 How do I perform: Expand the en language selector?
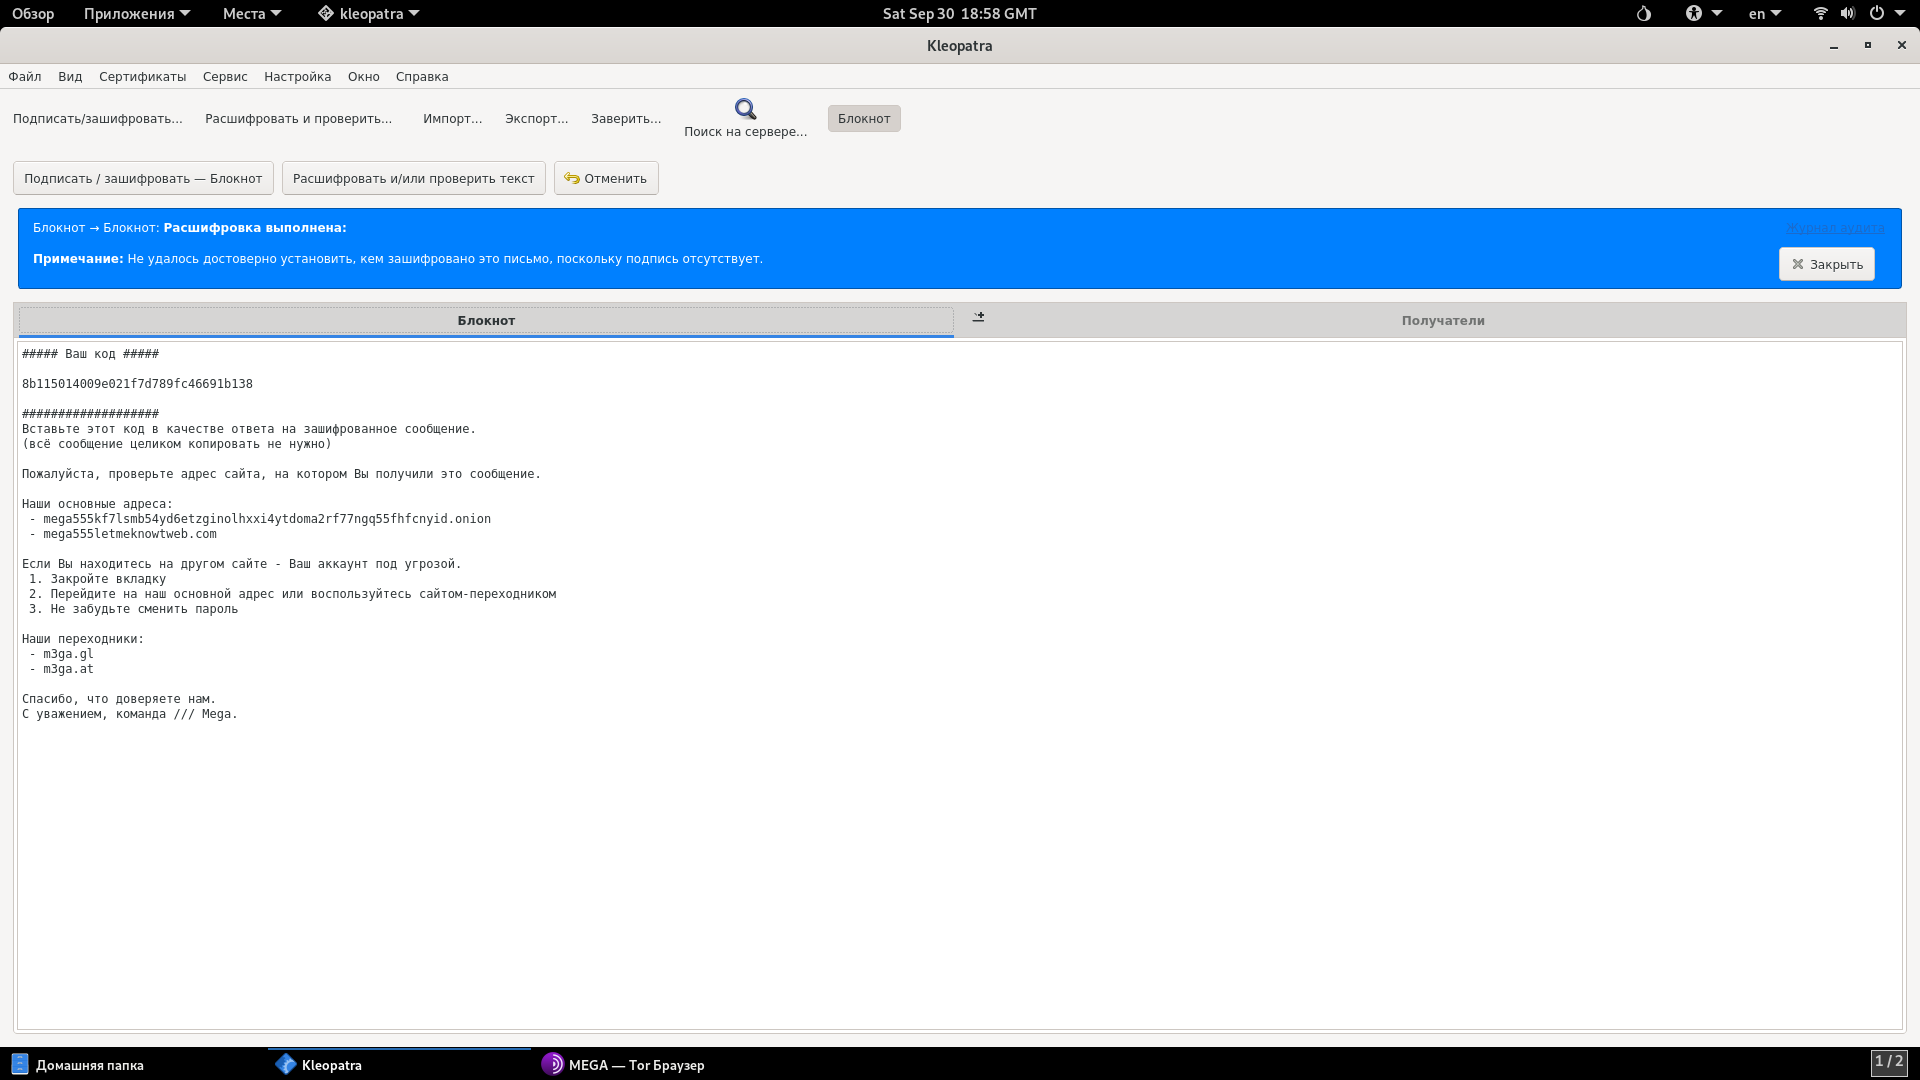1764,14
